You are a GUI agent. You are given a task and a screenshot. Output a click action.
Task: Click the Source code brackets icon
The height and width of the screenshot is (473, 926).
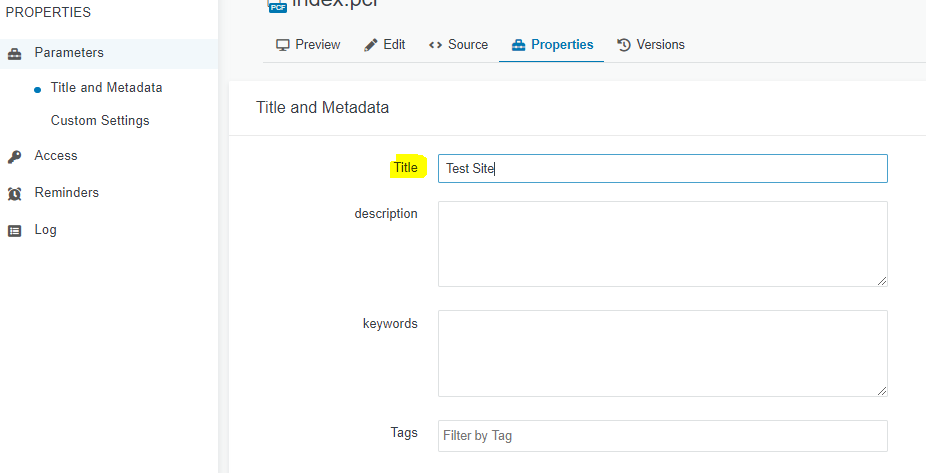[435, 45]
